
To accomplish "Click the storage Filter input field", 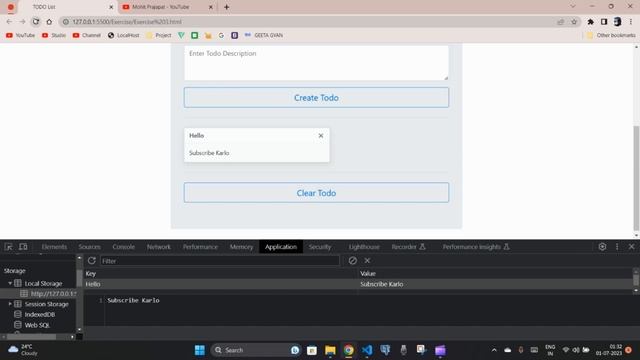I will pyautogui.click(x=220, y=261).
